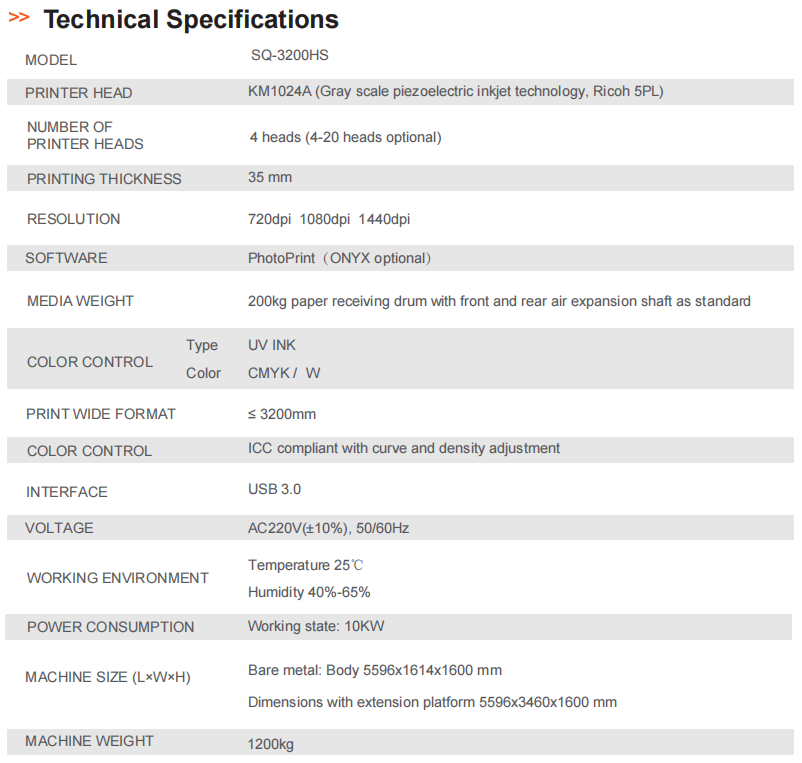Select the USB 3.0 interface value
Screen dimensions: 802x763
[x=274, y=490]
